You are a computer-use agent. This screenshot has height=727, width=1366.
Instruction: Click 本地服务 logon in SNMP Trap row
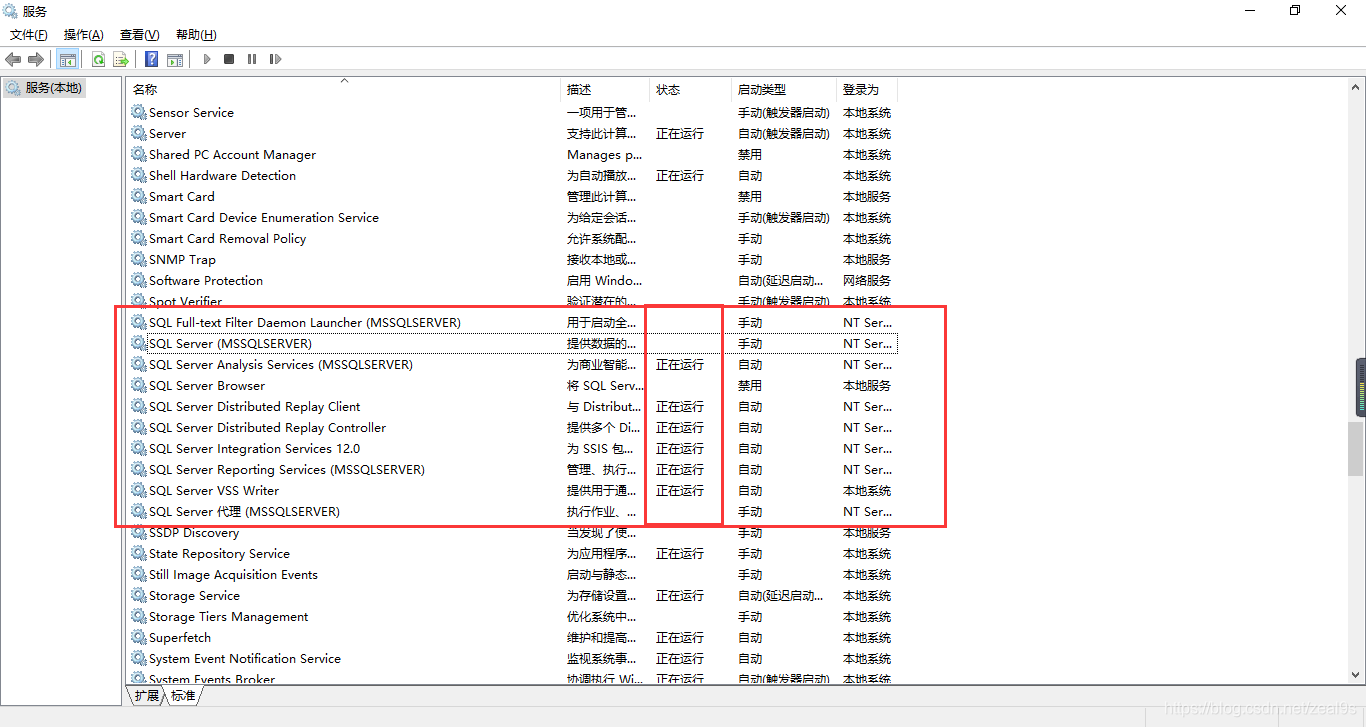867,260
